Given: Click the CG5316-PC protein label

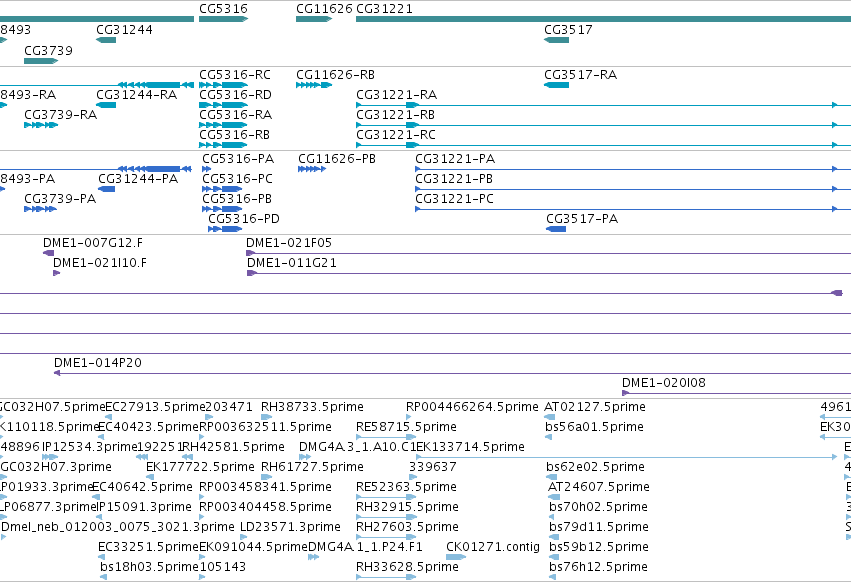Looking at the screenshot, I should [237, 179].
